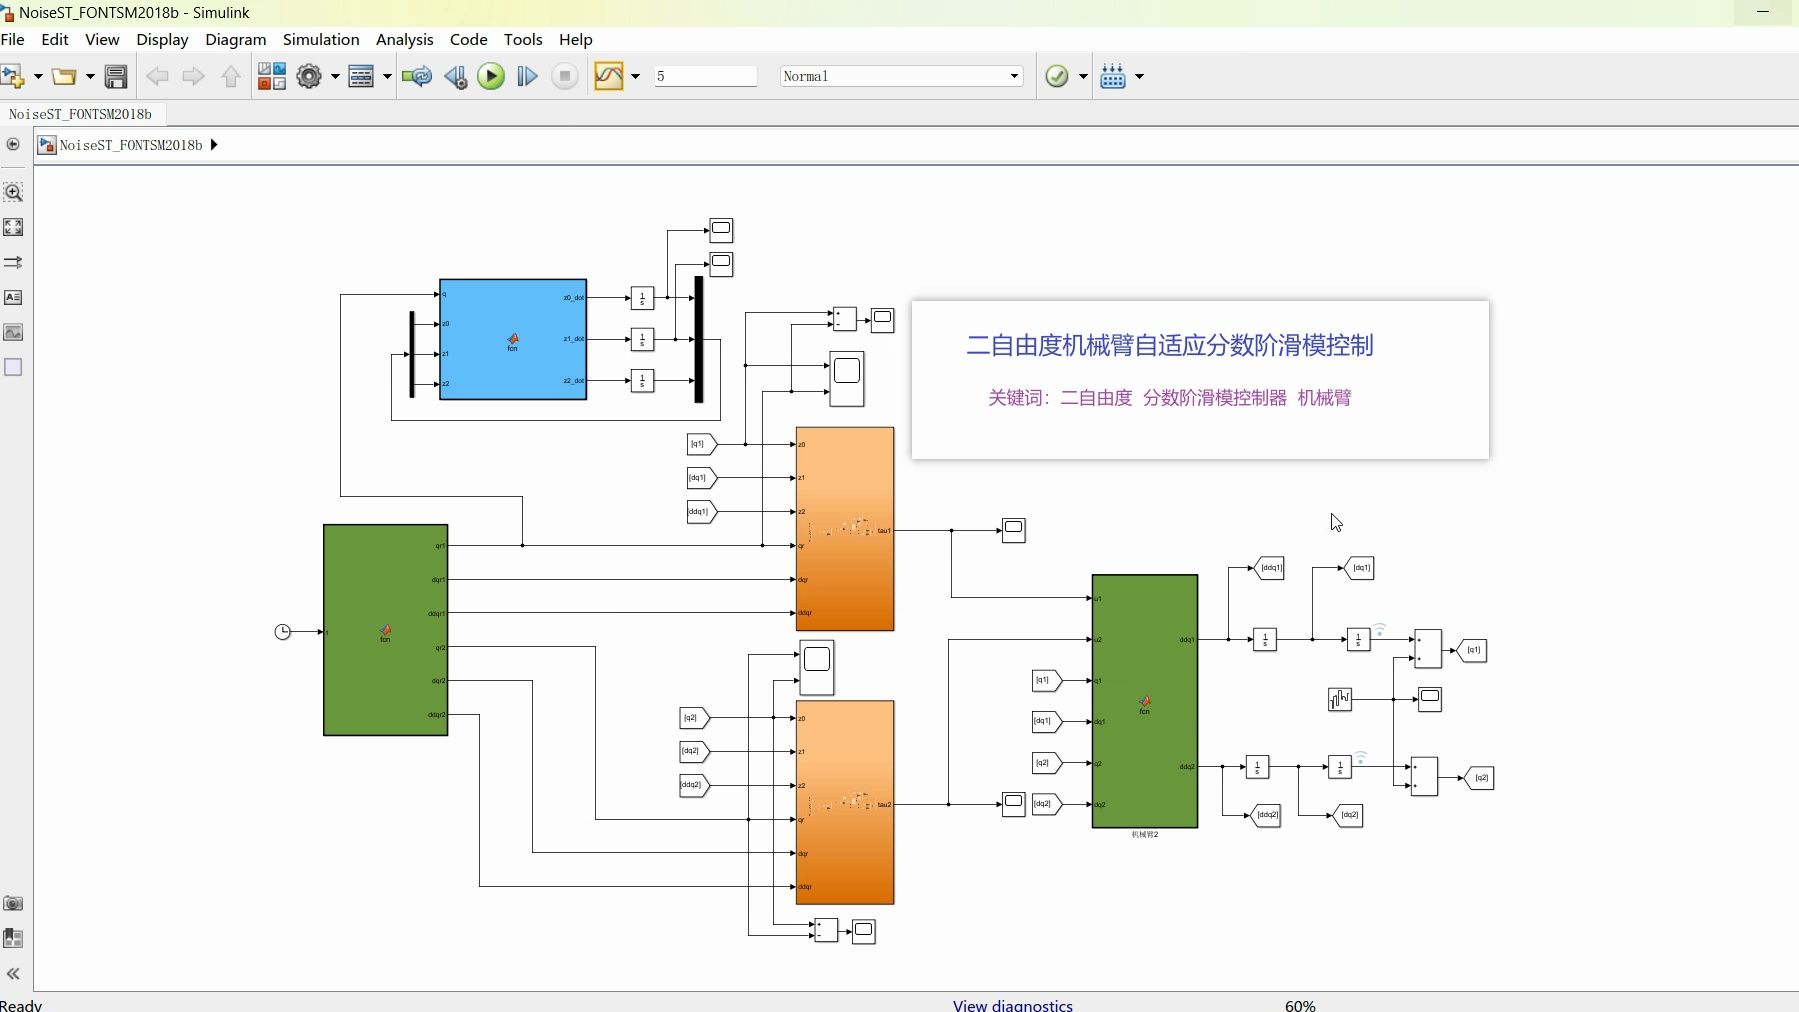Go back with the left arrow icon

pyautogui.click(x=157, y=76)
